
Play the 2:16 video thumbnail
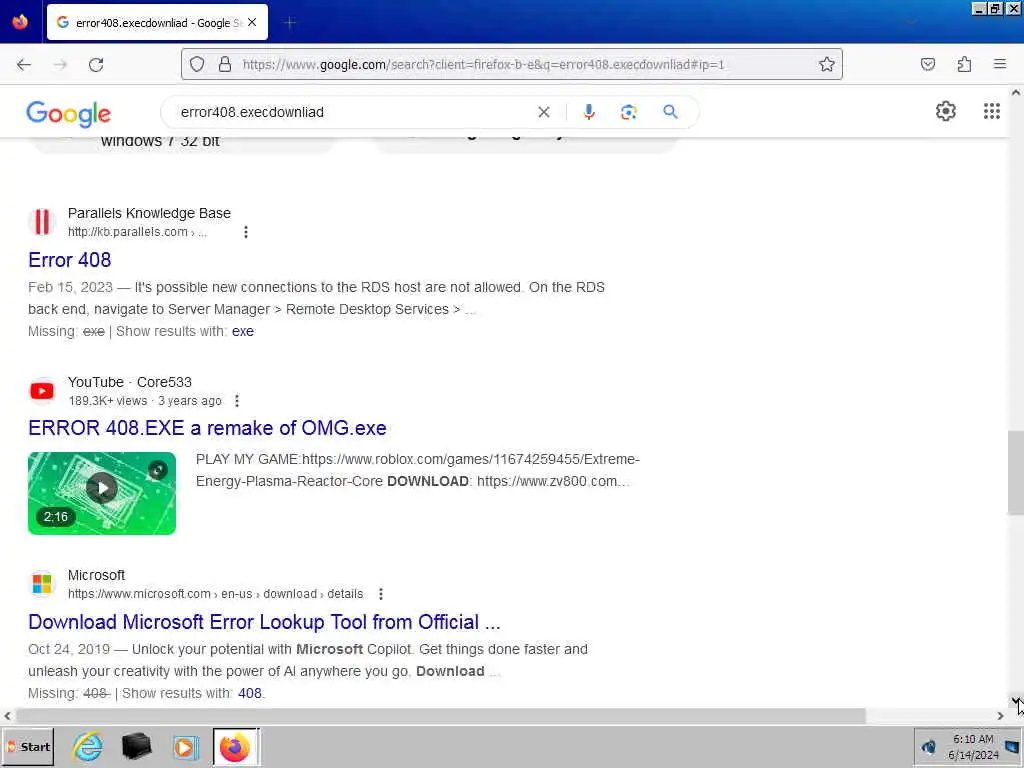tap(102, 493)
